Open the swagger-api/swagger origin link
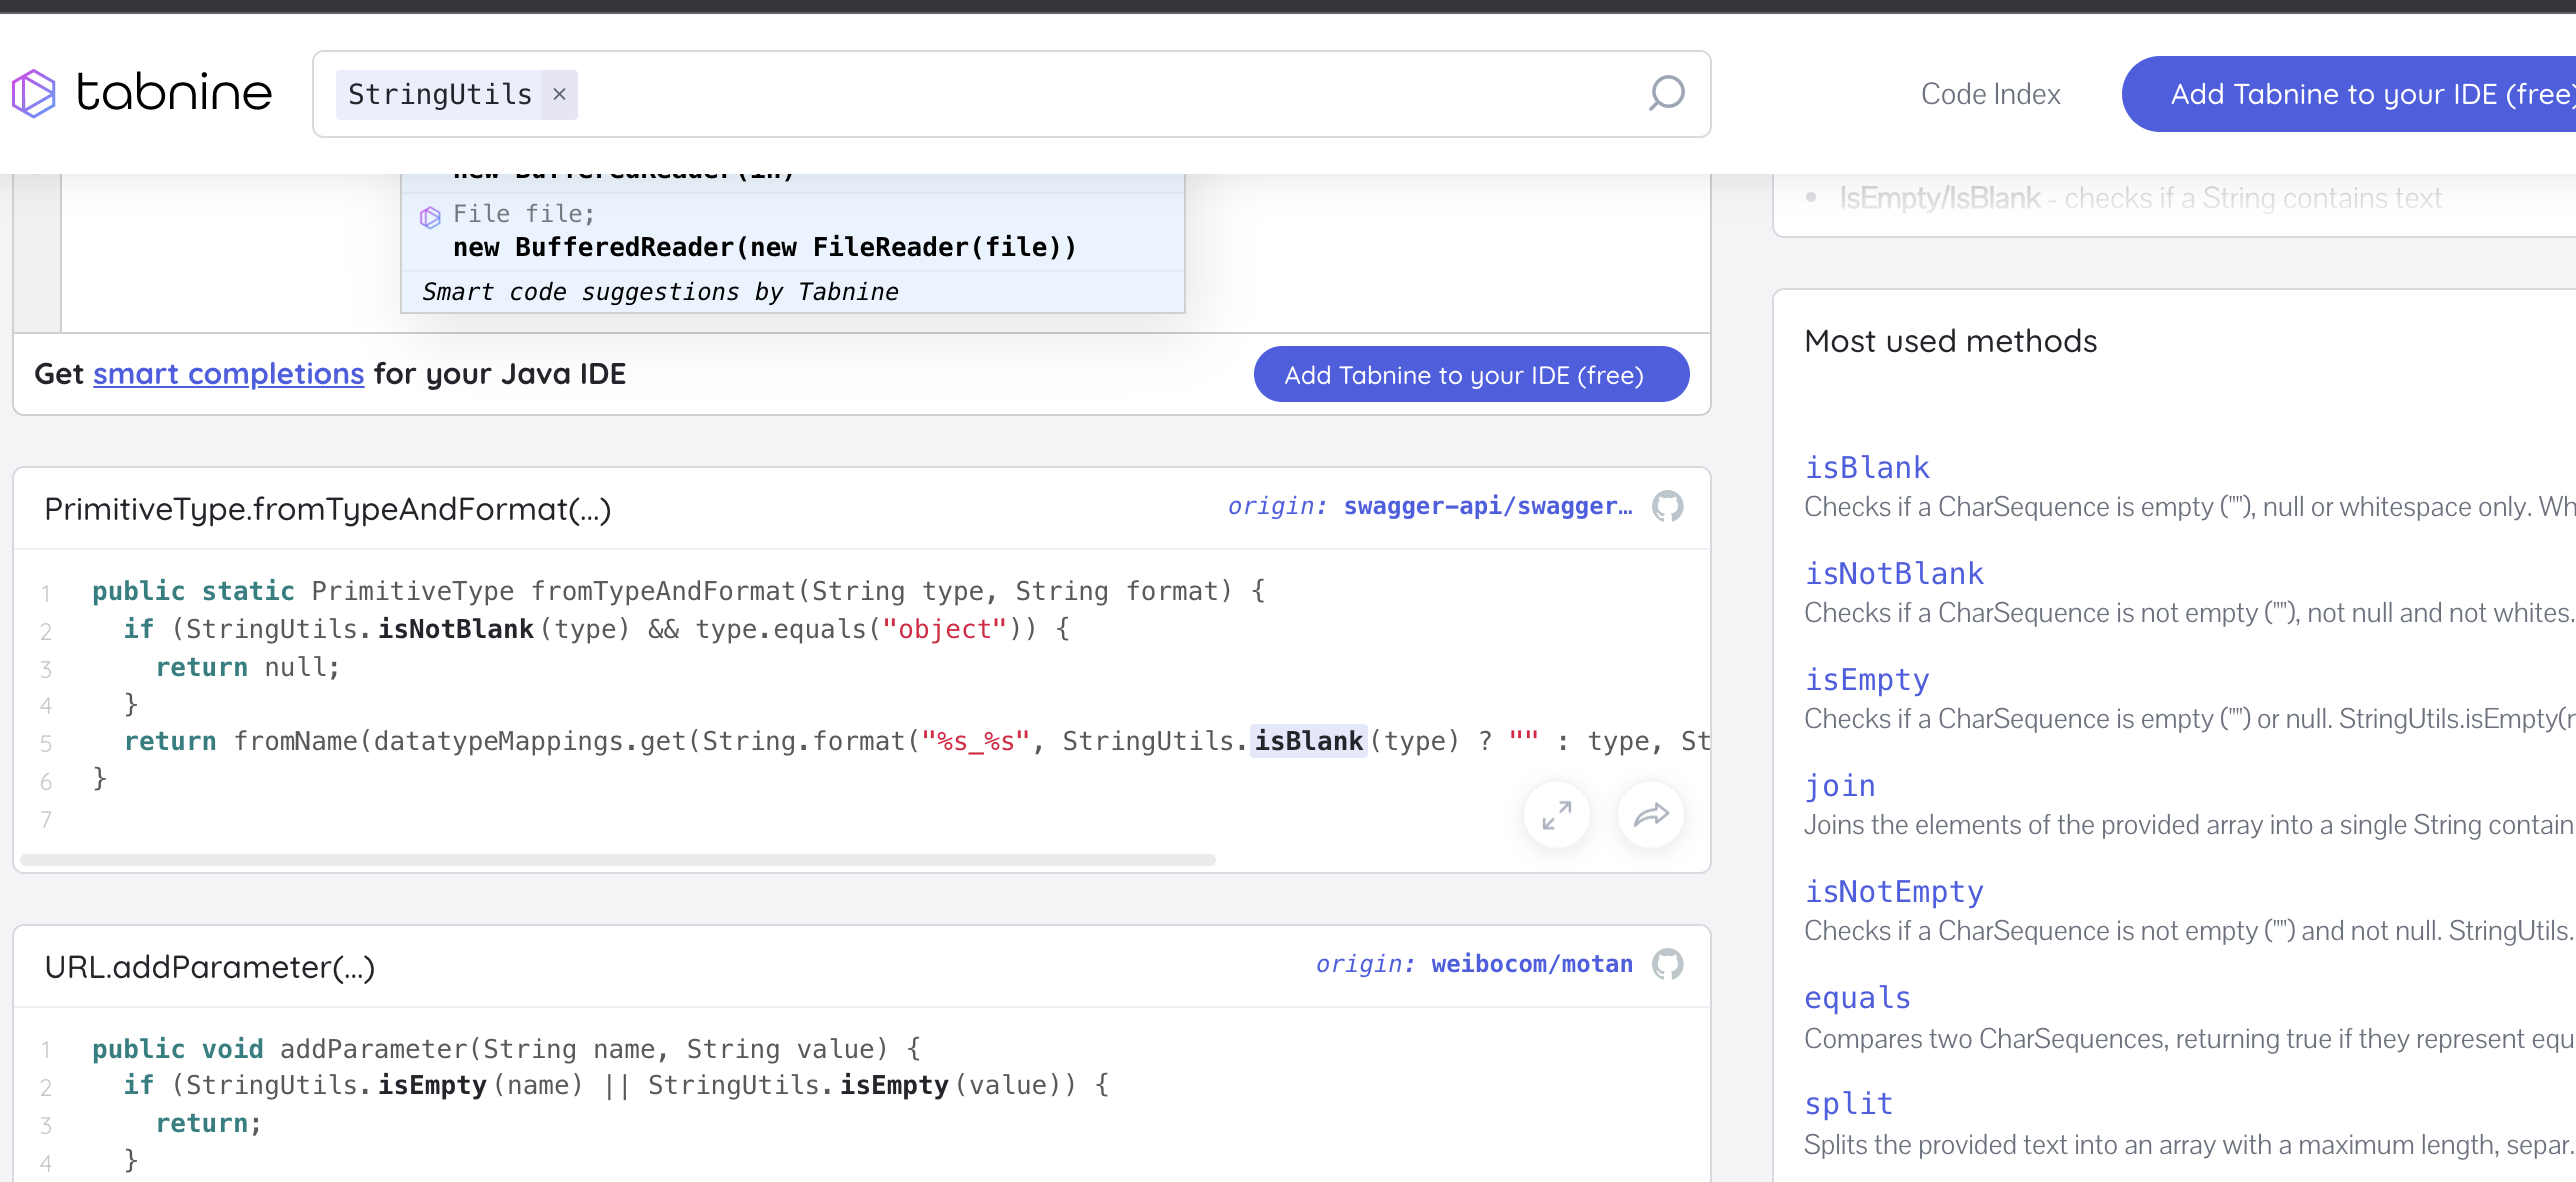The height and width of the screenshot is (1182, 2576). 1488,506
